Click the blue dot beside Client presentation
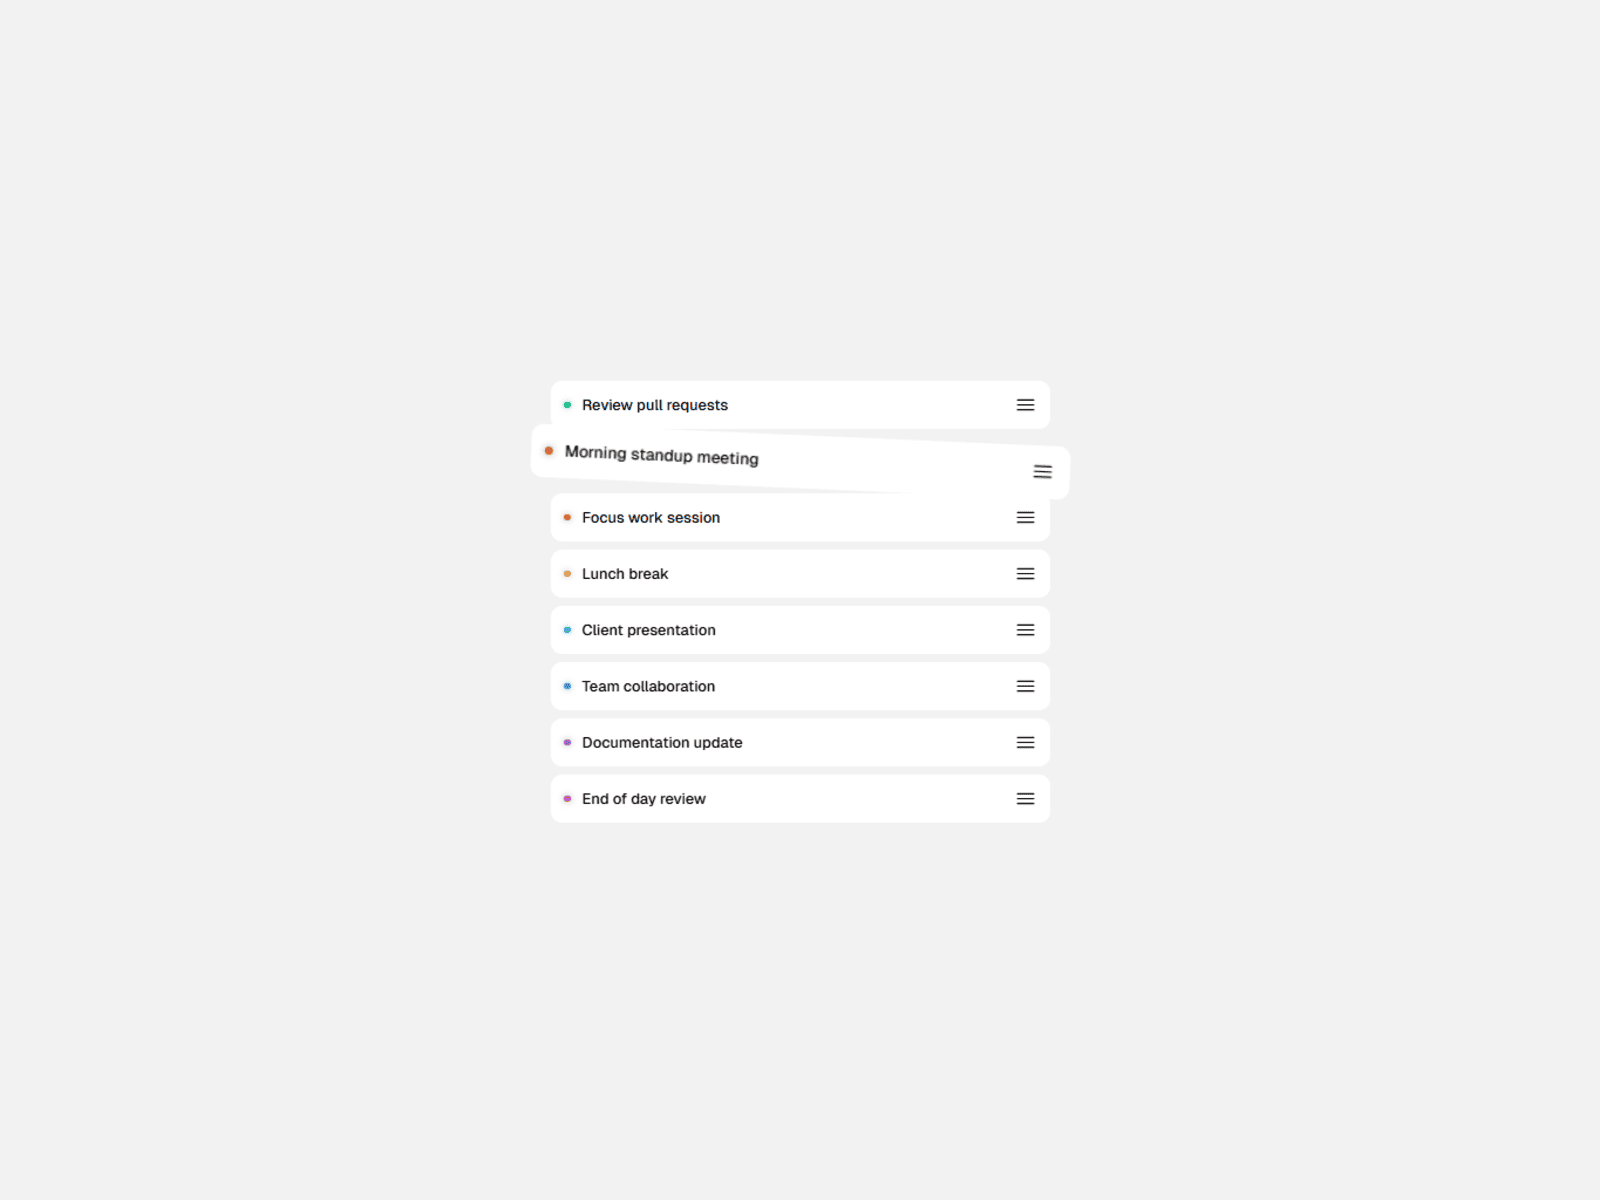 567,630
